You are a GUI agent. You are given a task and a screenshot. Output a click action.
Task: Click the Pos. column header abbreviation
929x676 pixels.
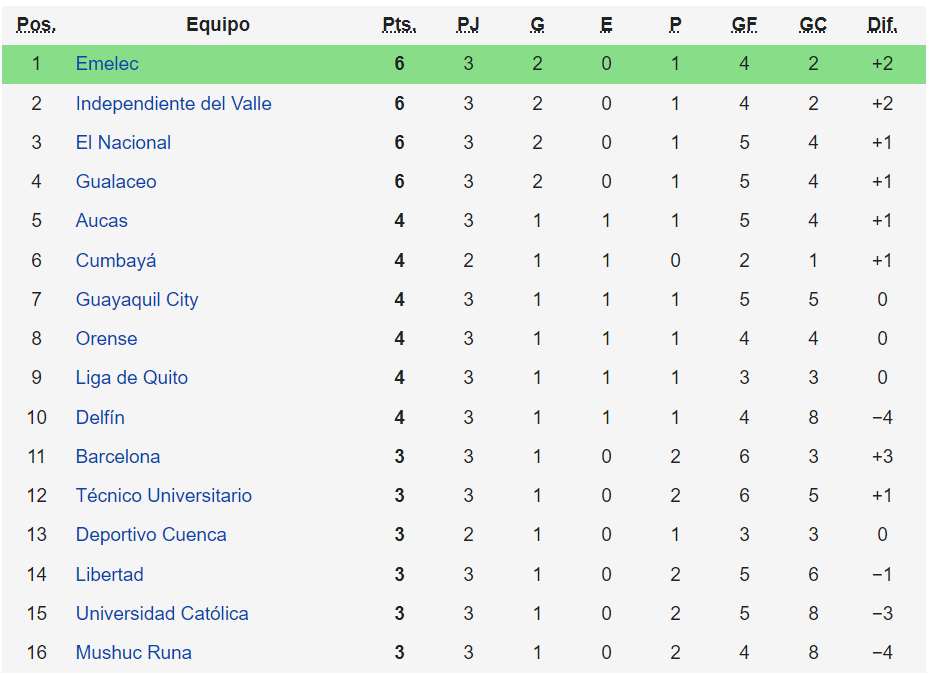click(37, 25)
